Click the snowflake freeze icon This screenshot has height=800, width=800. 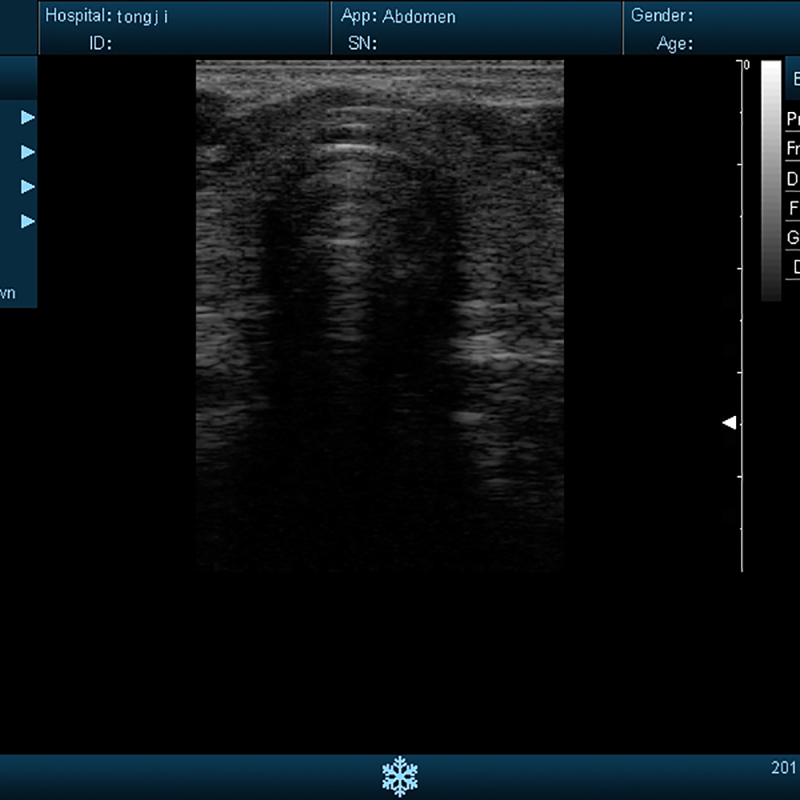399,776
